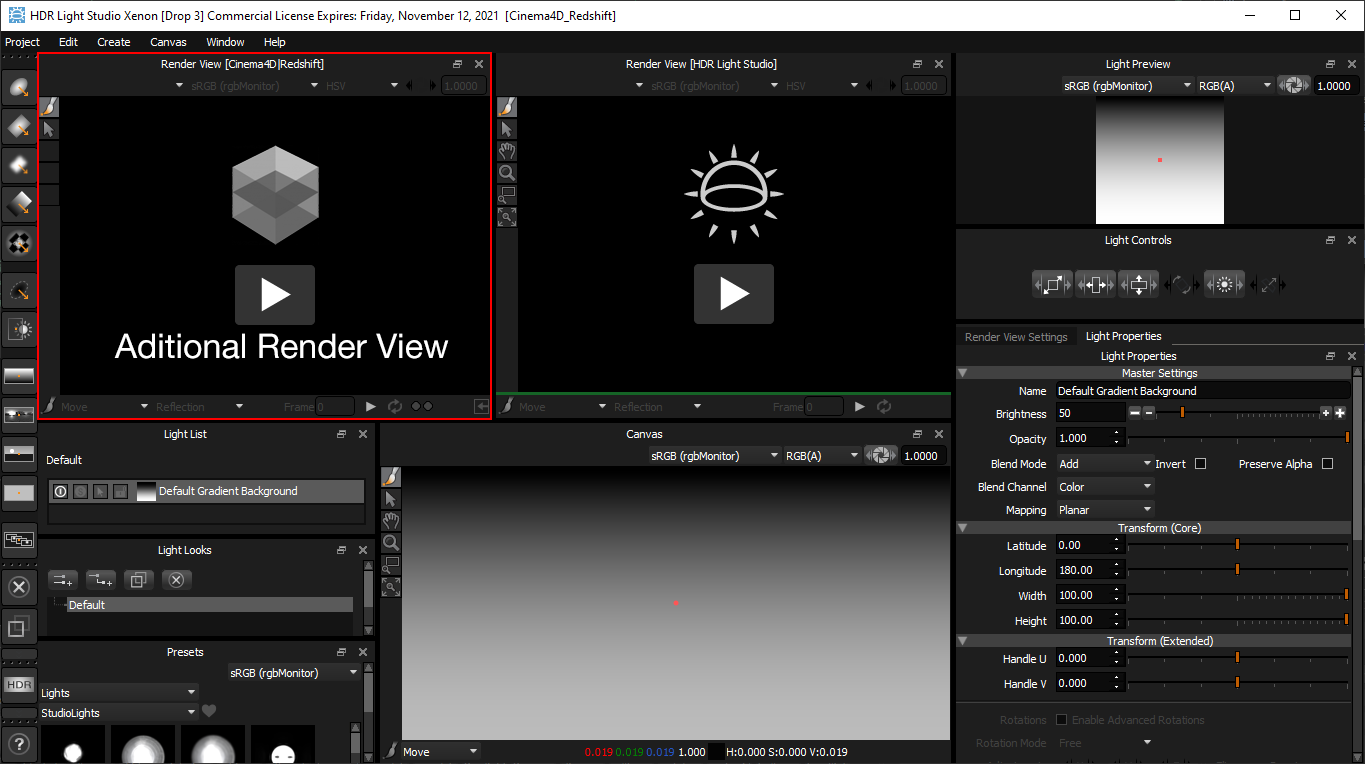Click the HDR button in left toolbar
1365x764 pixels.
pos(19,685)
